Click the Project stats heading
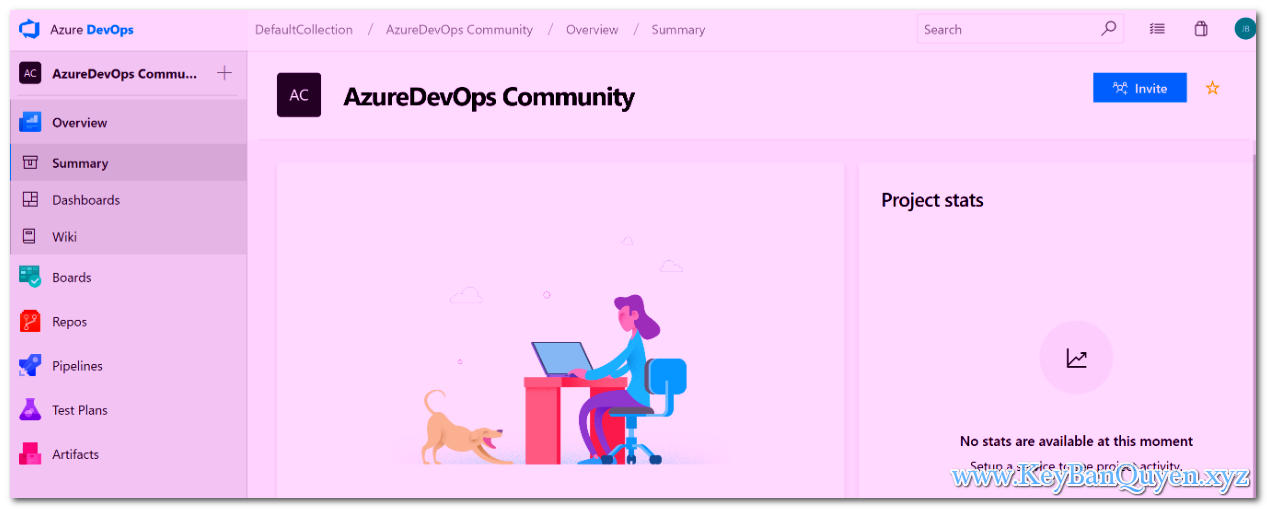 pos(932,200)
